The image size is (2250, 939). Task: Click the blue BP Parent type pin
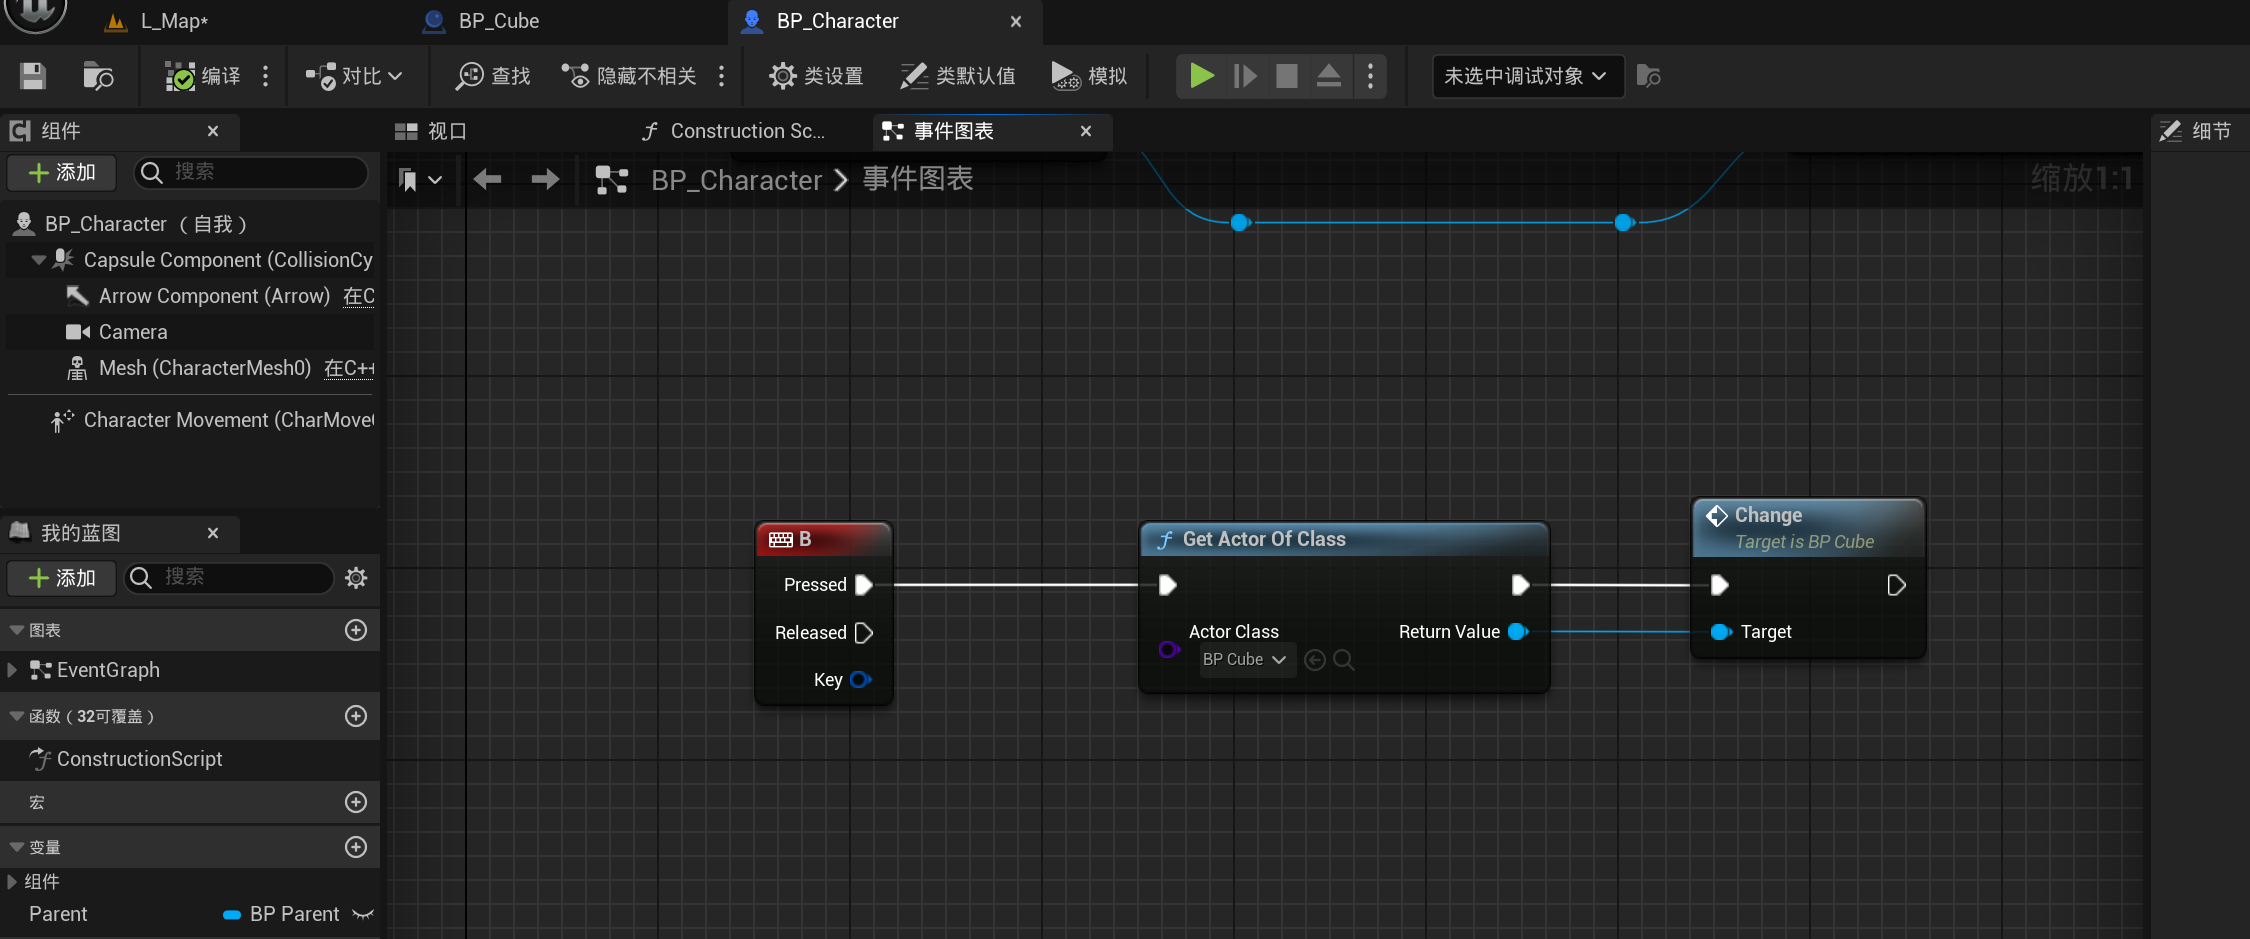(232, 914)
